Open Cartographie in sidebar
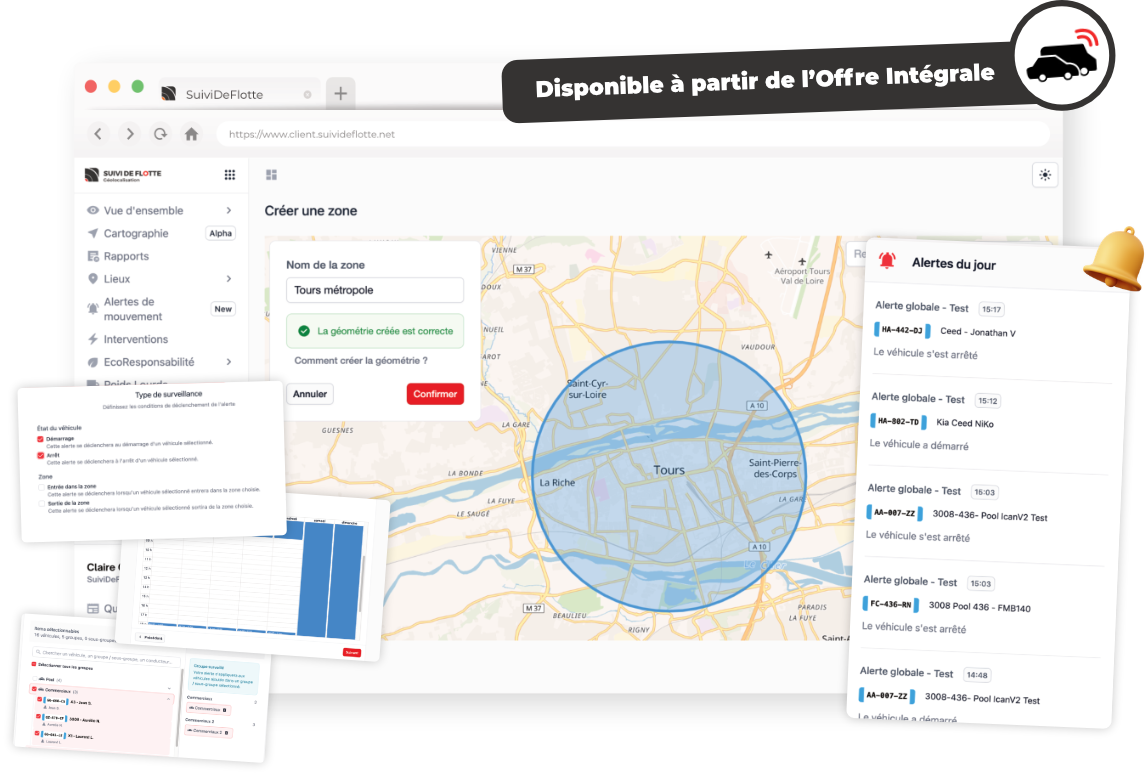This screenshot has height=776, width=1146. coord(136,233)
